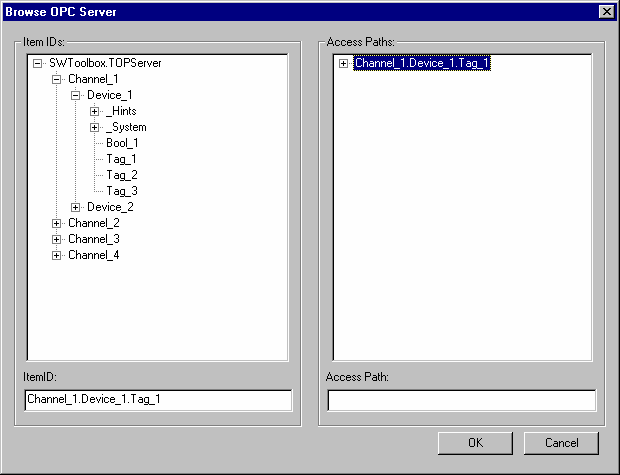Expand the Channel_4 node
The width and height of the screenshot is (620, 475).
click(57, 255)
